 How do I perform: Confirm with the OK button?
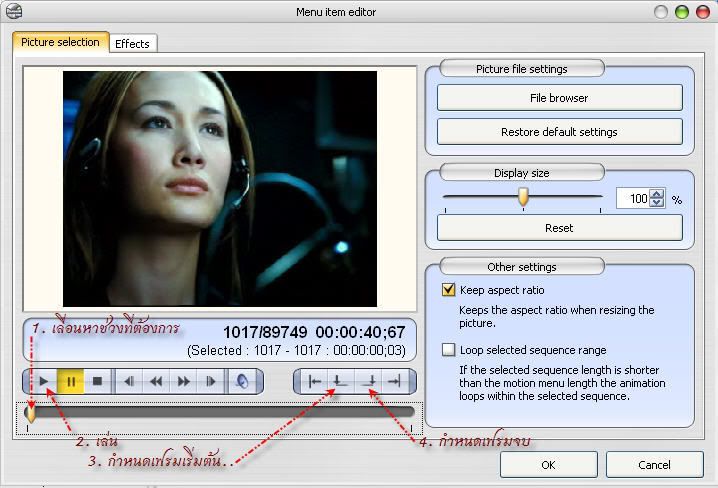tap(549, 465)
